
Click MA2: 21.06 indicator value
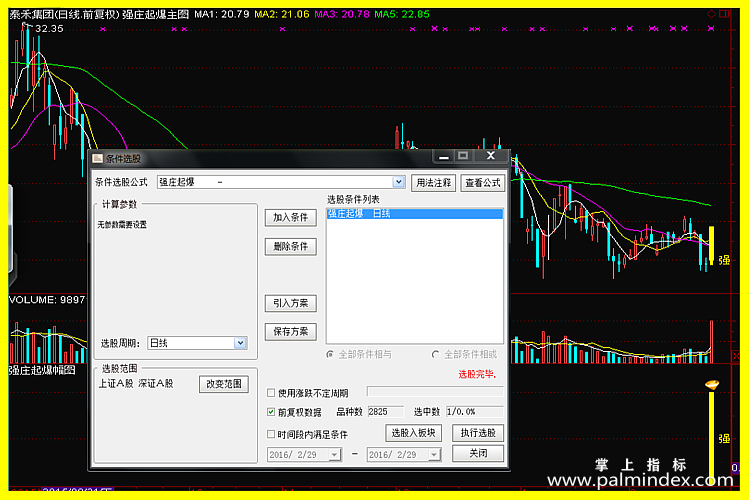(282, 14)
